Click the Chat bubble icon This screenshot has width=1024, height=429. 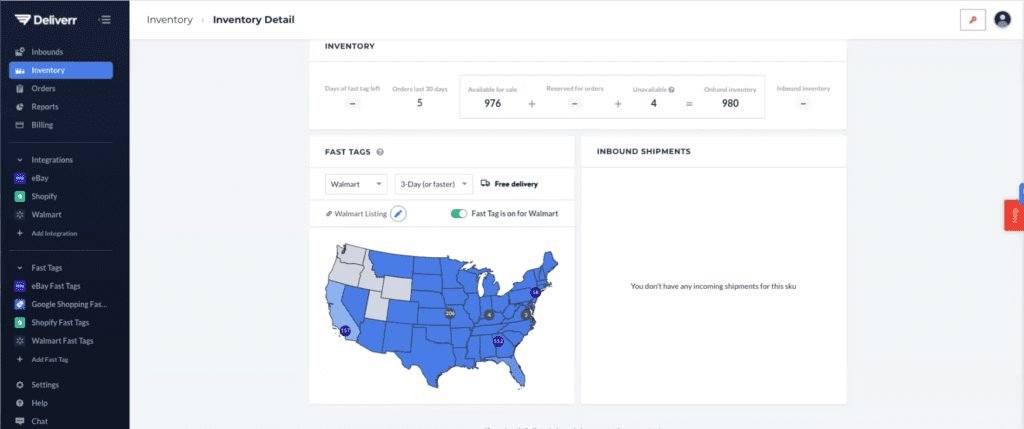[20, 421]
